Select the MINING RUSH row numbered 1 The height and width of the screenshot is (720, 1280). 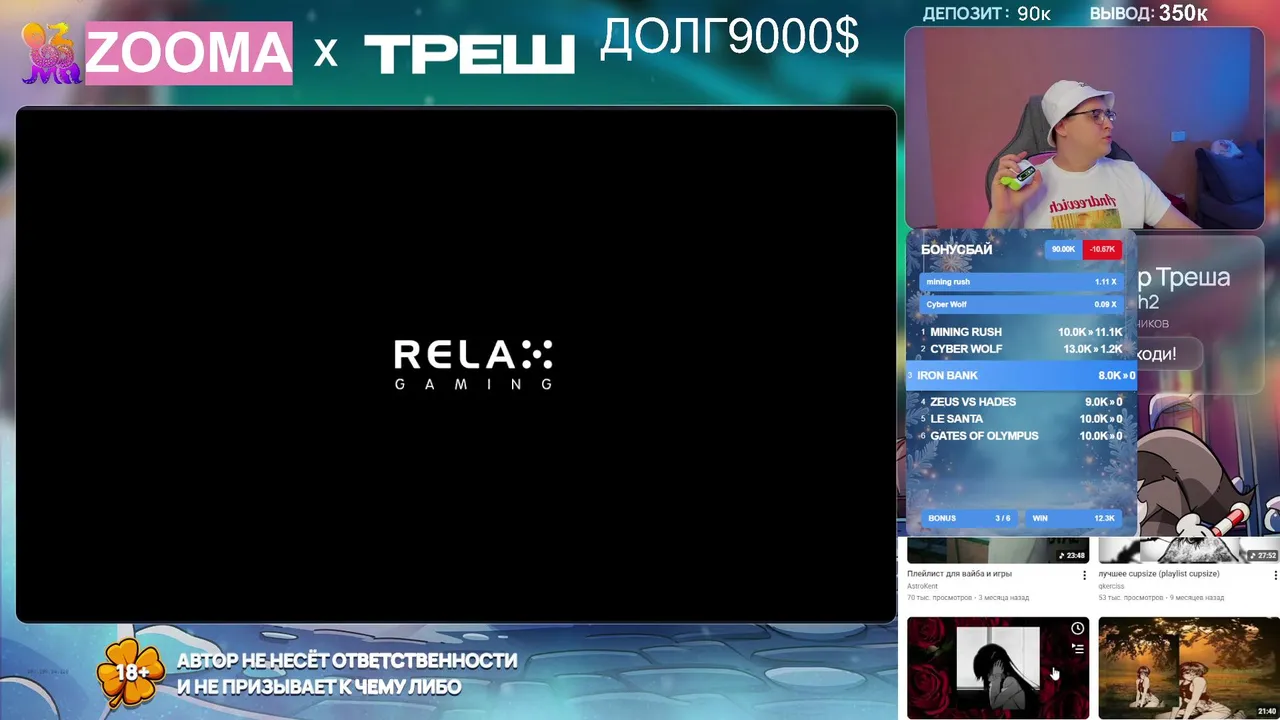coord(1021,332)
